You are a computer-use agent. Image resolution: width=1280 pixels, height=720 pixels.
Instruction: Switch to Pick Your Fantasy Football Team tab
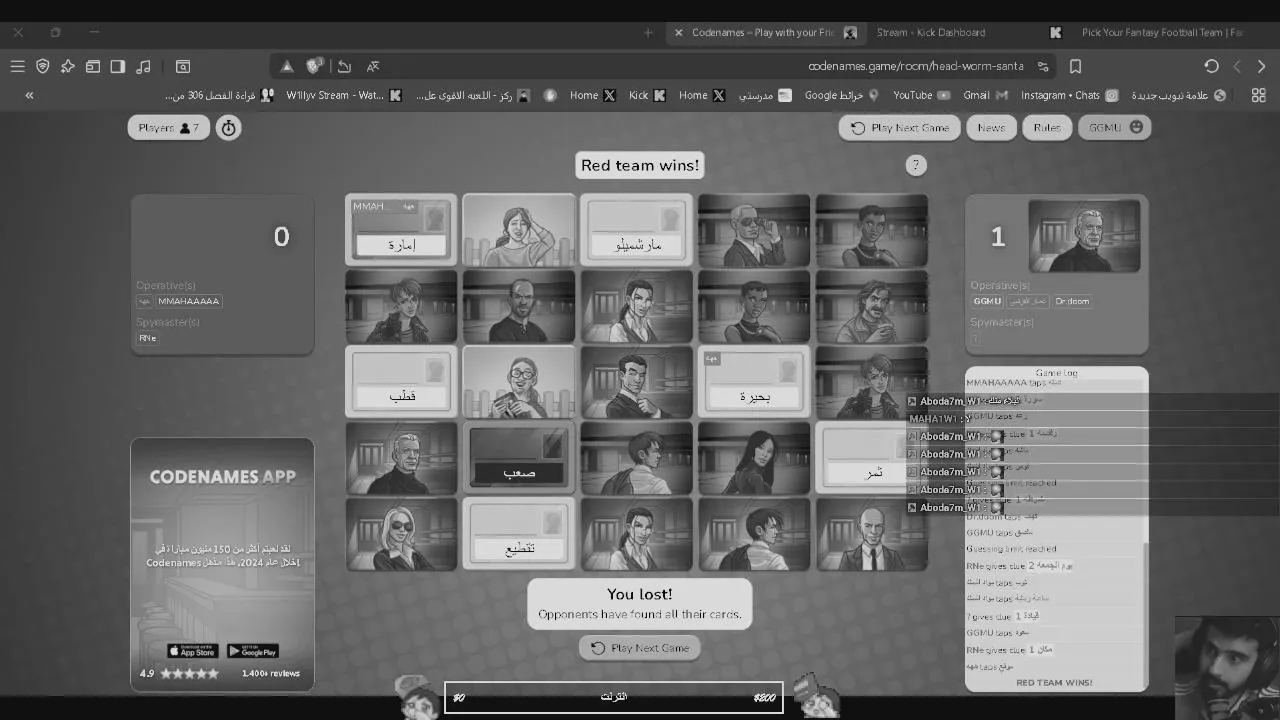pyautogui.click(x=1162, y=32)
